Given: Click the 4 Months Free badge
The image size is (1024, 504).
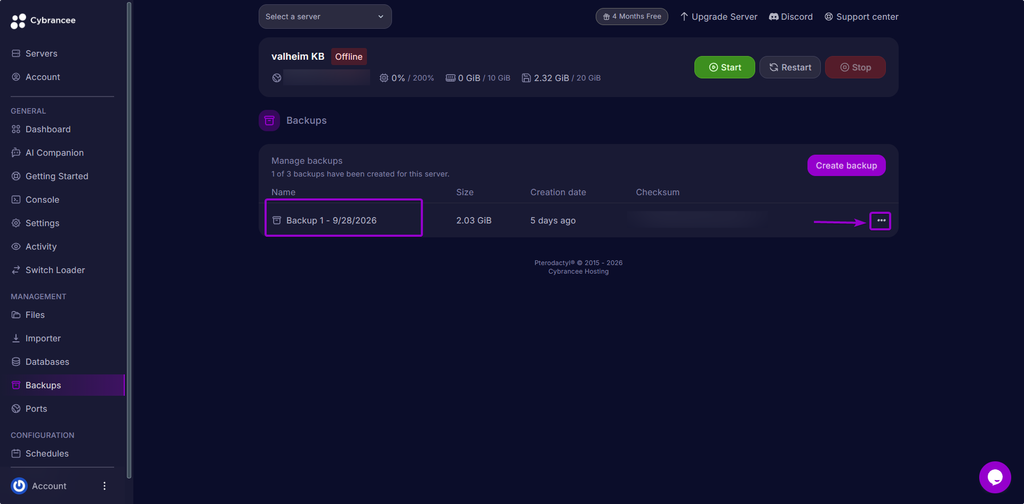Looking at the screenshot, I should pos(632,16).
